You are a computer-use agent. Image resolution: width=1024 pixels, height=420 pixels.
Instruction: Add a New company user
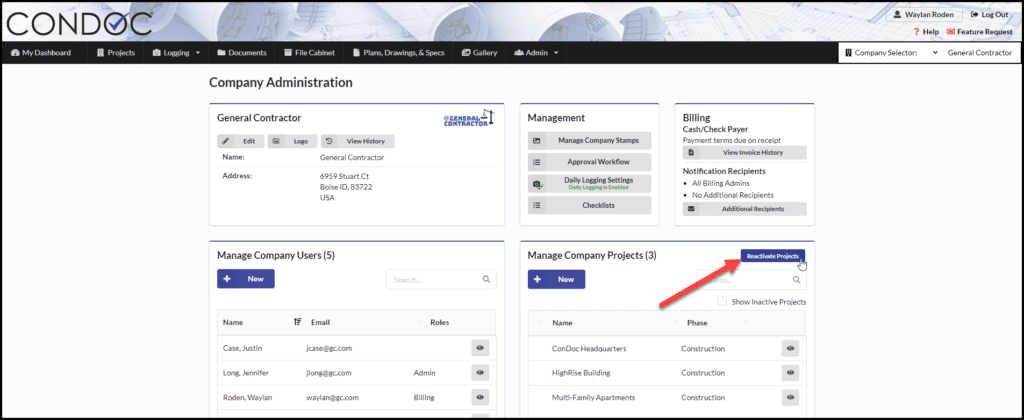pos(246,279)
